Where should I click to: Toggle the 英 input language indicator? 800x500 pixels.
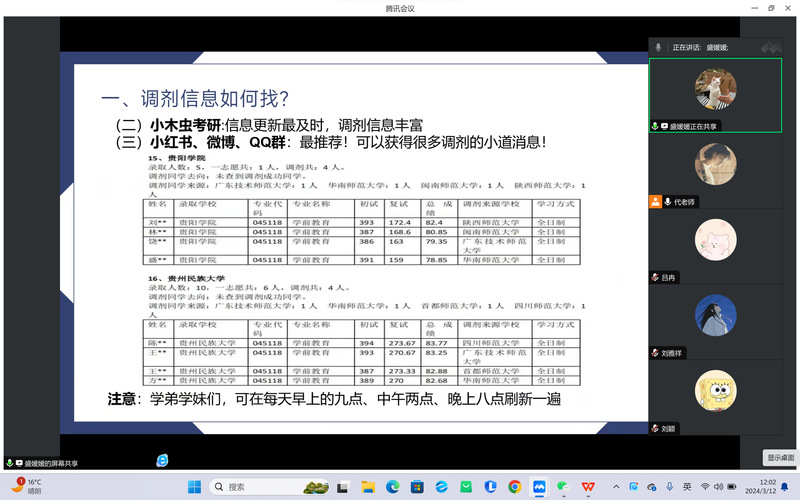pyautogui.click(x=687, y=486)
